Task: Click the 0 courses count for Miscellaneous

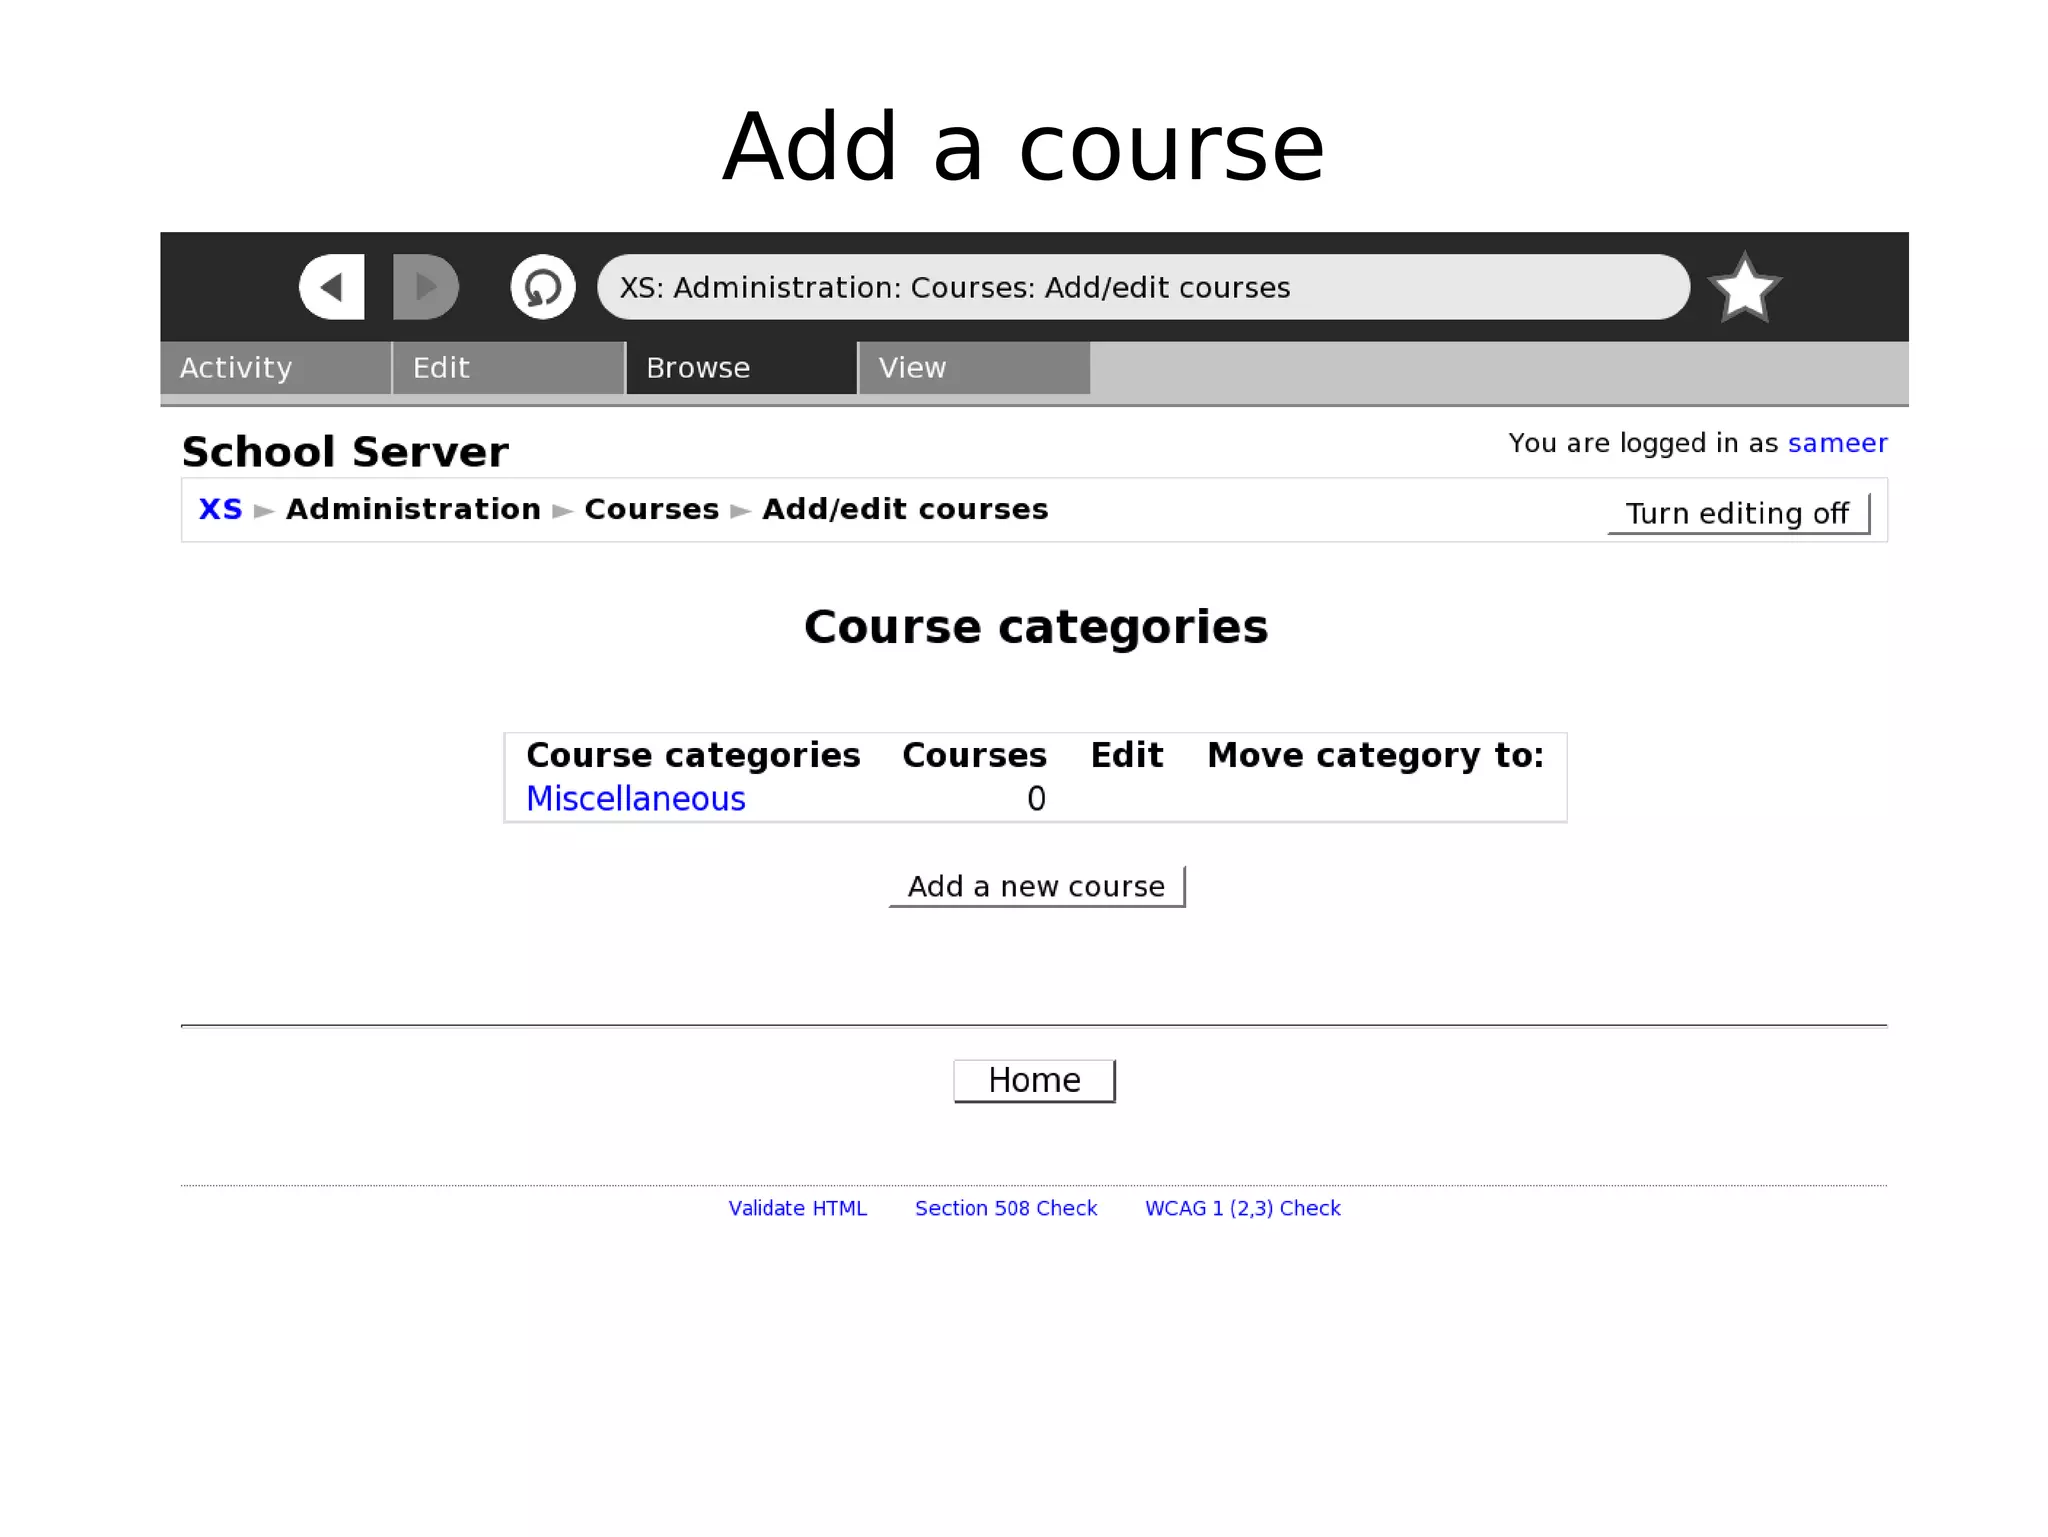Action: click(x=1037, y=799)
